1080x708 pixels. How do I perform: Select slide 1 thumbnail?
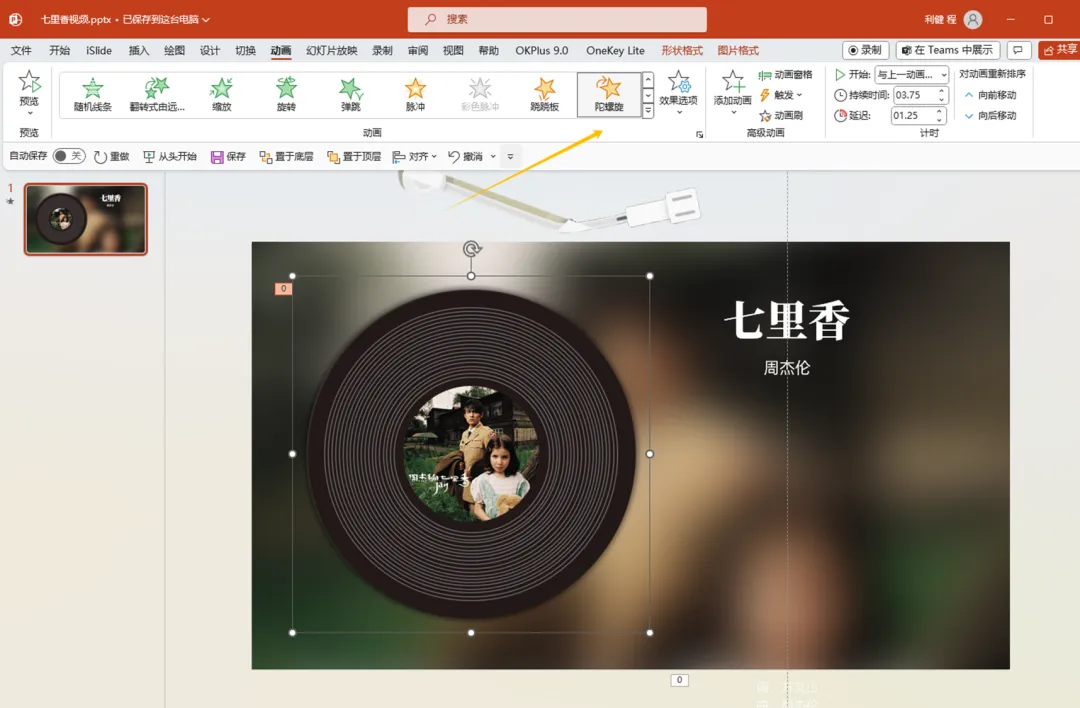86,219
